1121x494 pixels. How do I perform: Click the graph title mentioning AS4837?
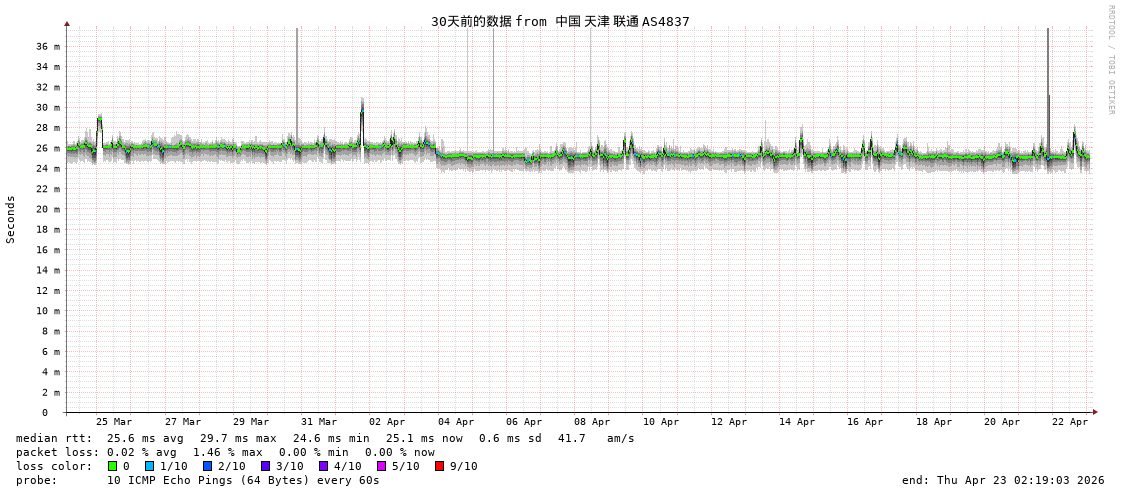click(560, 21)
